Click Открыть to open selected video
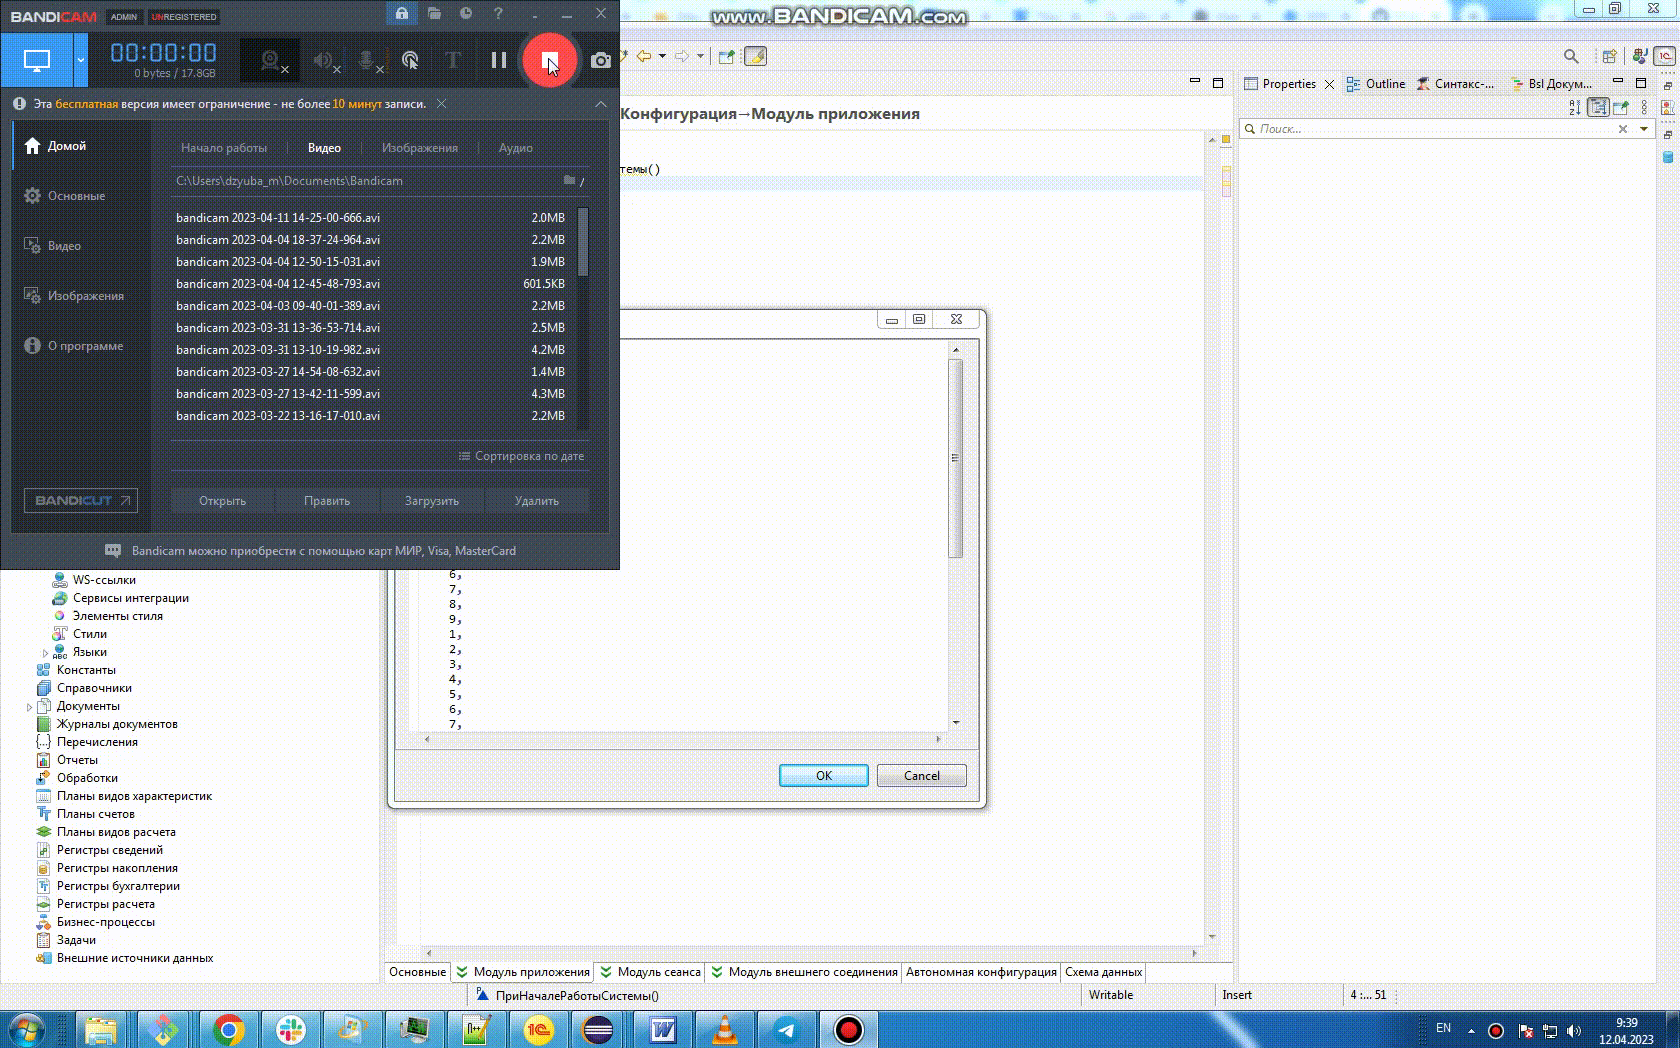Viewport: 1680px width, 1048px height. point(221,500)
